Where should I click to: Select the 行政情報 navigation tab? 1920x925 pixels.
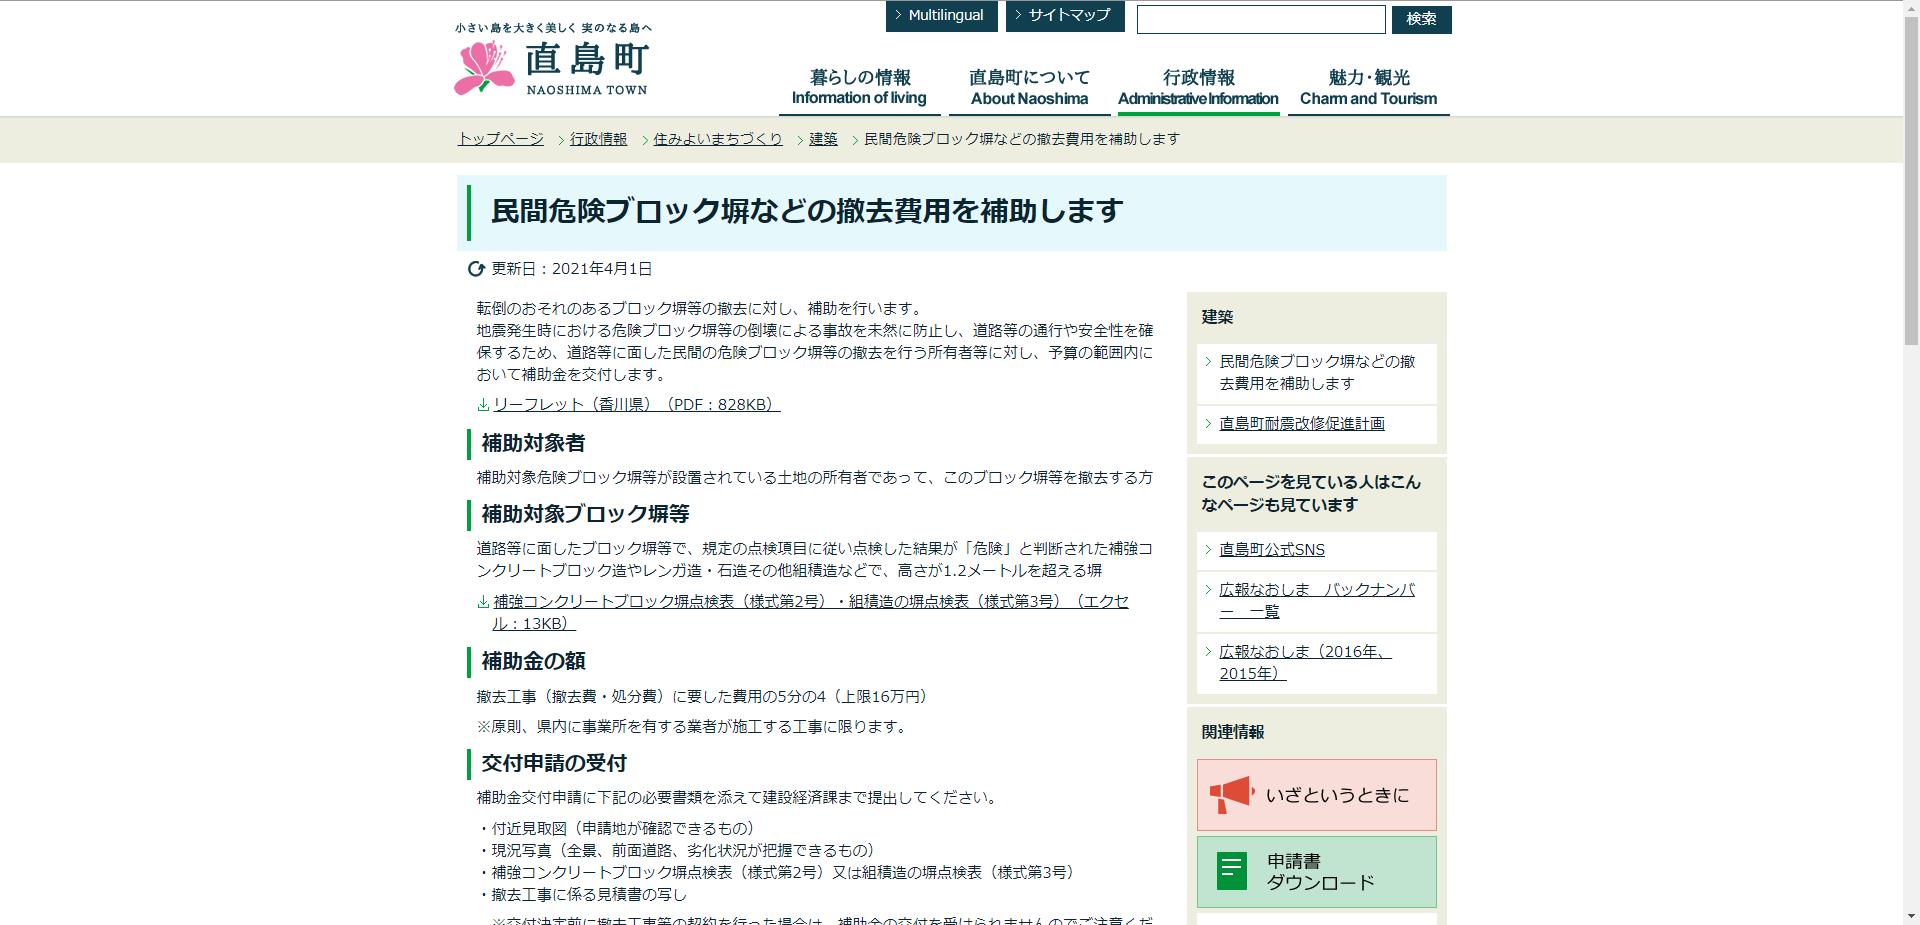[1198, 85]
